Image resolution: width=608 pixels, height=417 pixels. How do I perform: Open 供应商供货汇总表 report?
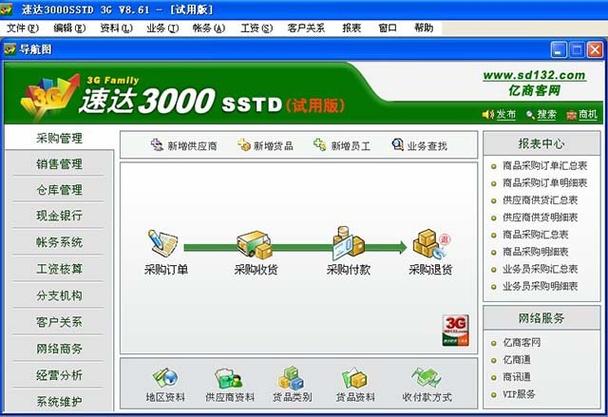click(540, 200)
